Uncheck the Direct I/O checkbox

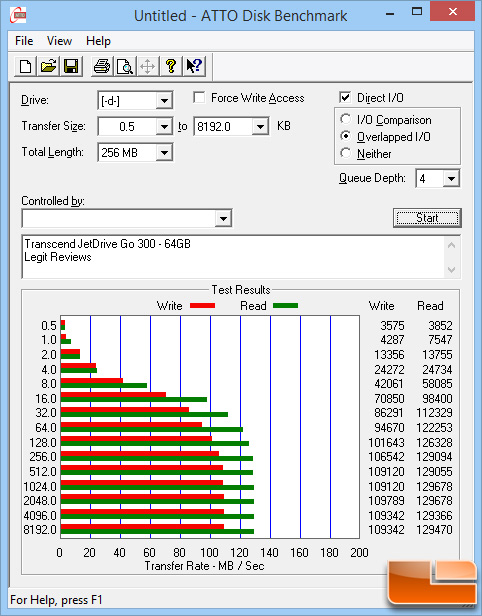click(x=345, y=97)
